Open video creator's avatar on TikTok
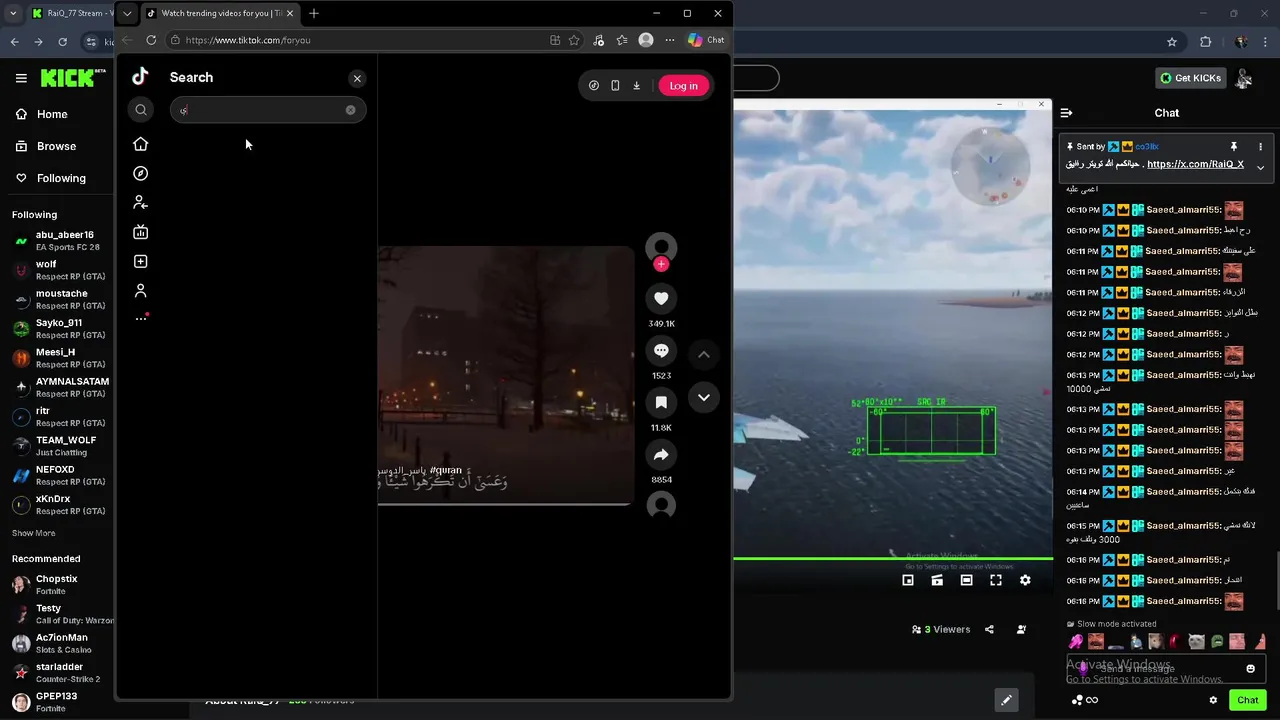The width and height of the screenshot is (1280, 720). [661, 247]
